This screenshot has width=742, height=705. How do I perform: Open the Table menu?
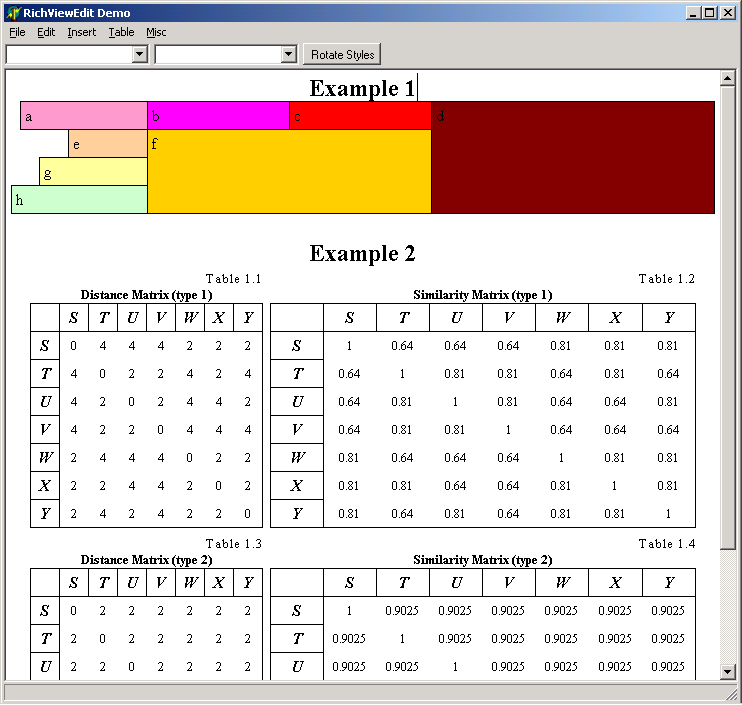(121, 32)
